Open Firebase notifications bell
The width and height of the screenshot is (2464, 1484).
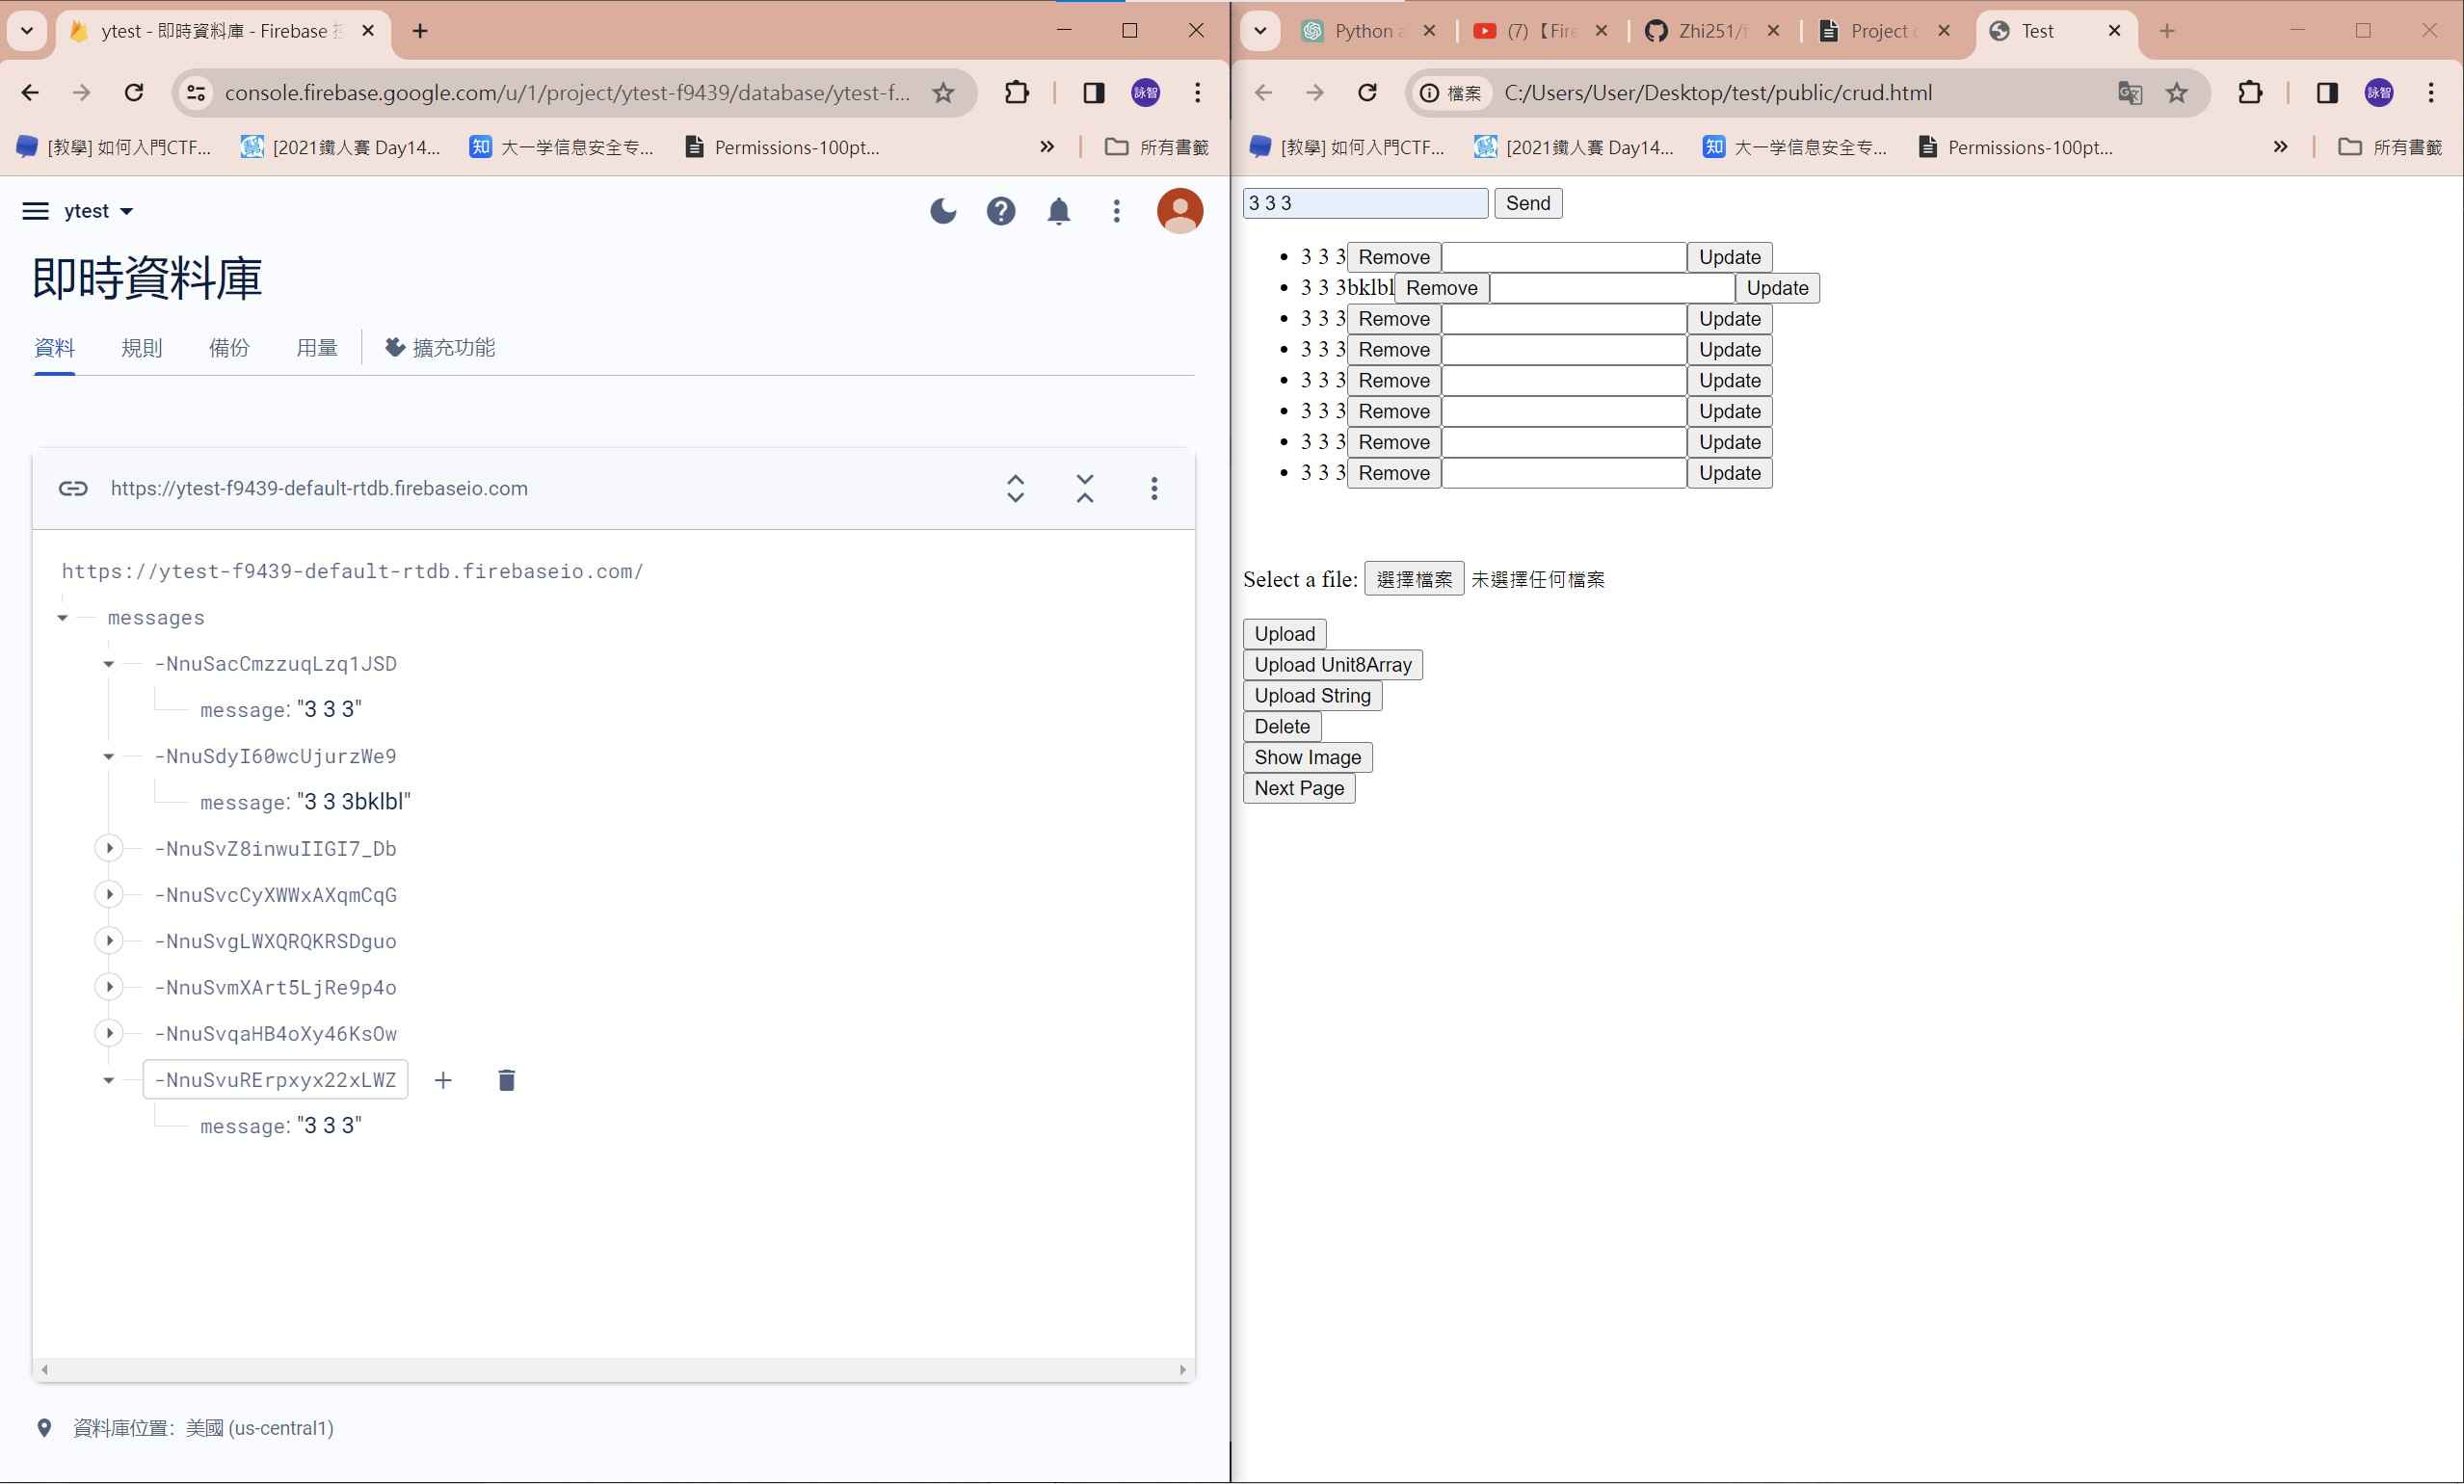[1059, 211]
